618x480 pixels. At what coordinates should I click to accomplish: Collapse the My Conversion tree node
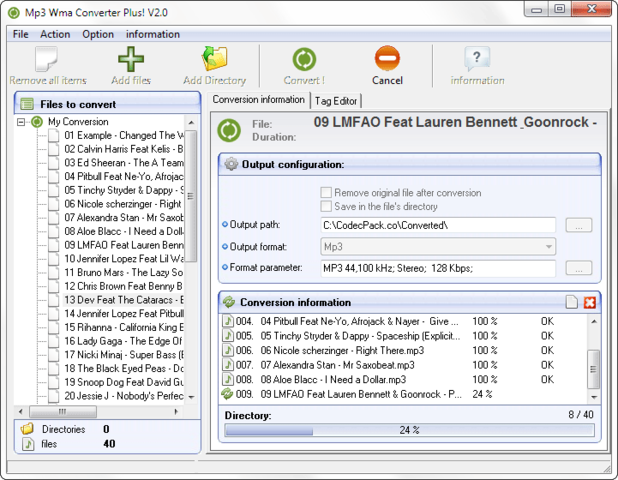coord(21,122)
